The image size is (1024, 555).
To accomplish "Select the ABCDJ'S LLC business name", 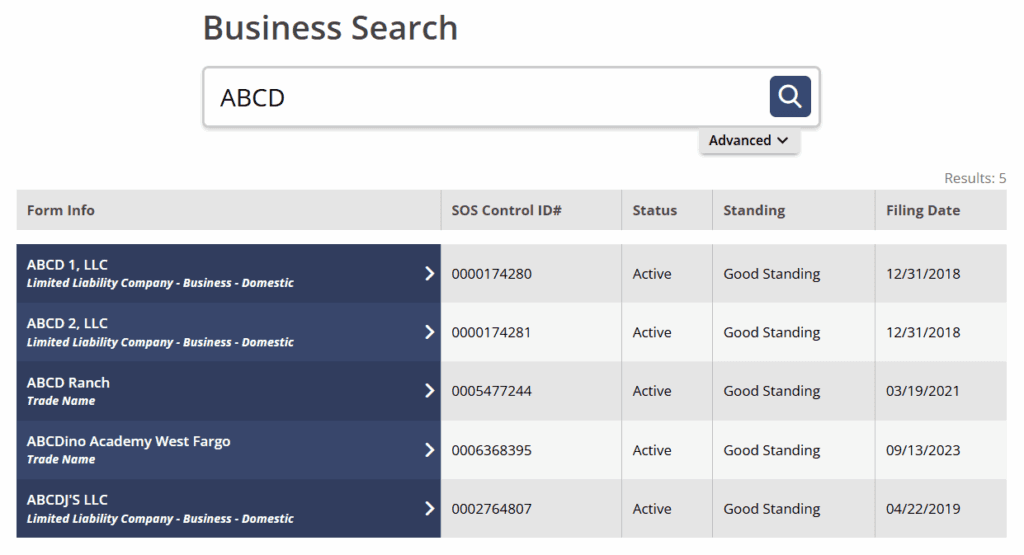I will coord(67,500).
